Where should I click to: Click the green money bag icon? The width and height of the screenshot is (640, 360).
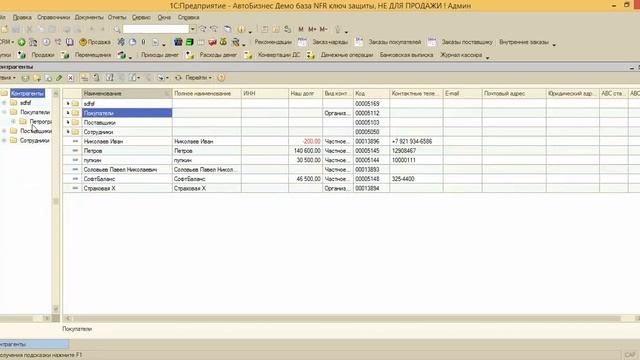223,42
